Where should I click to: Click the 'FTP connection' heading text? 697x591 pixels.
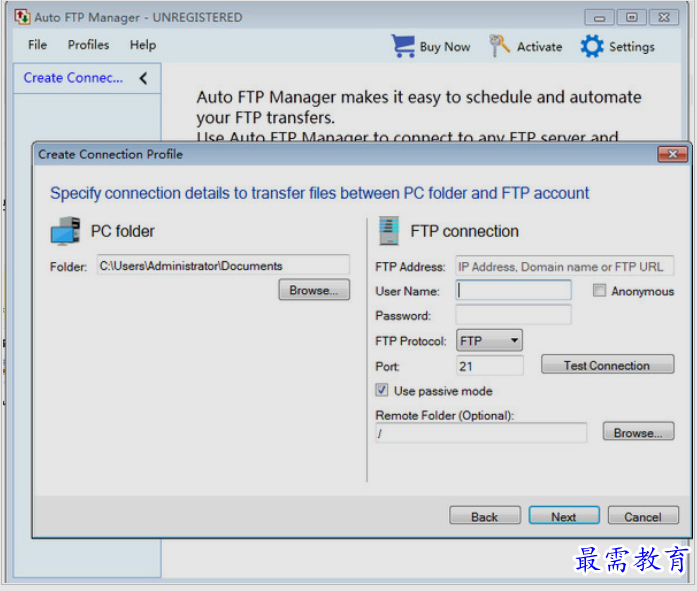point(465,231)
